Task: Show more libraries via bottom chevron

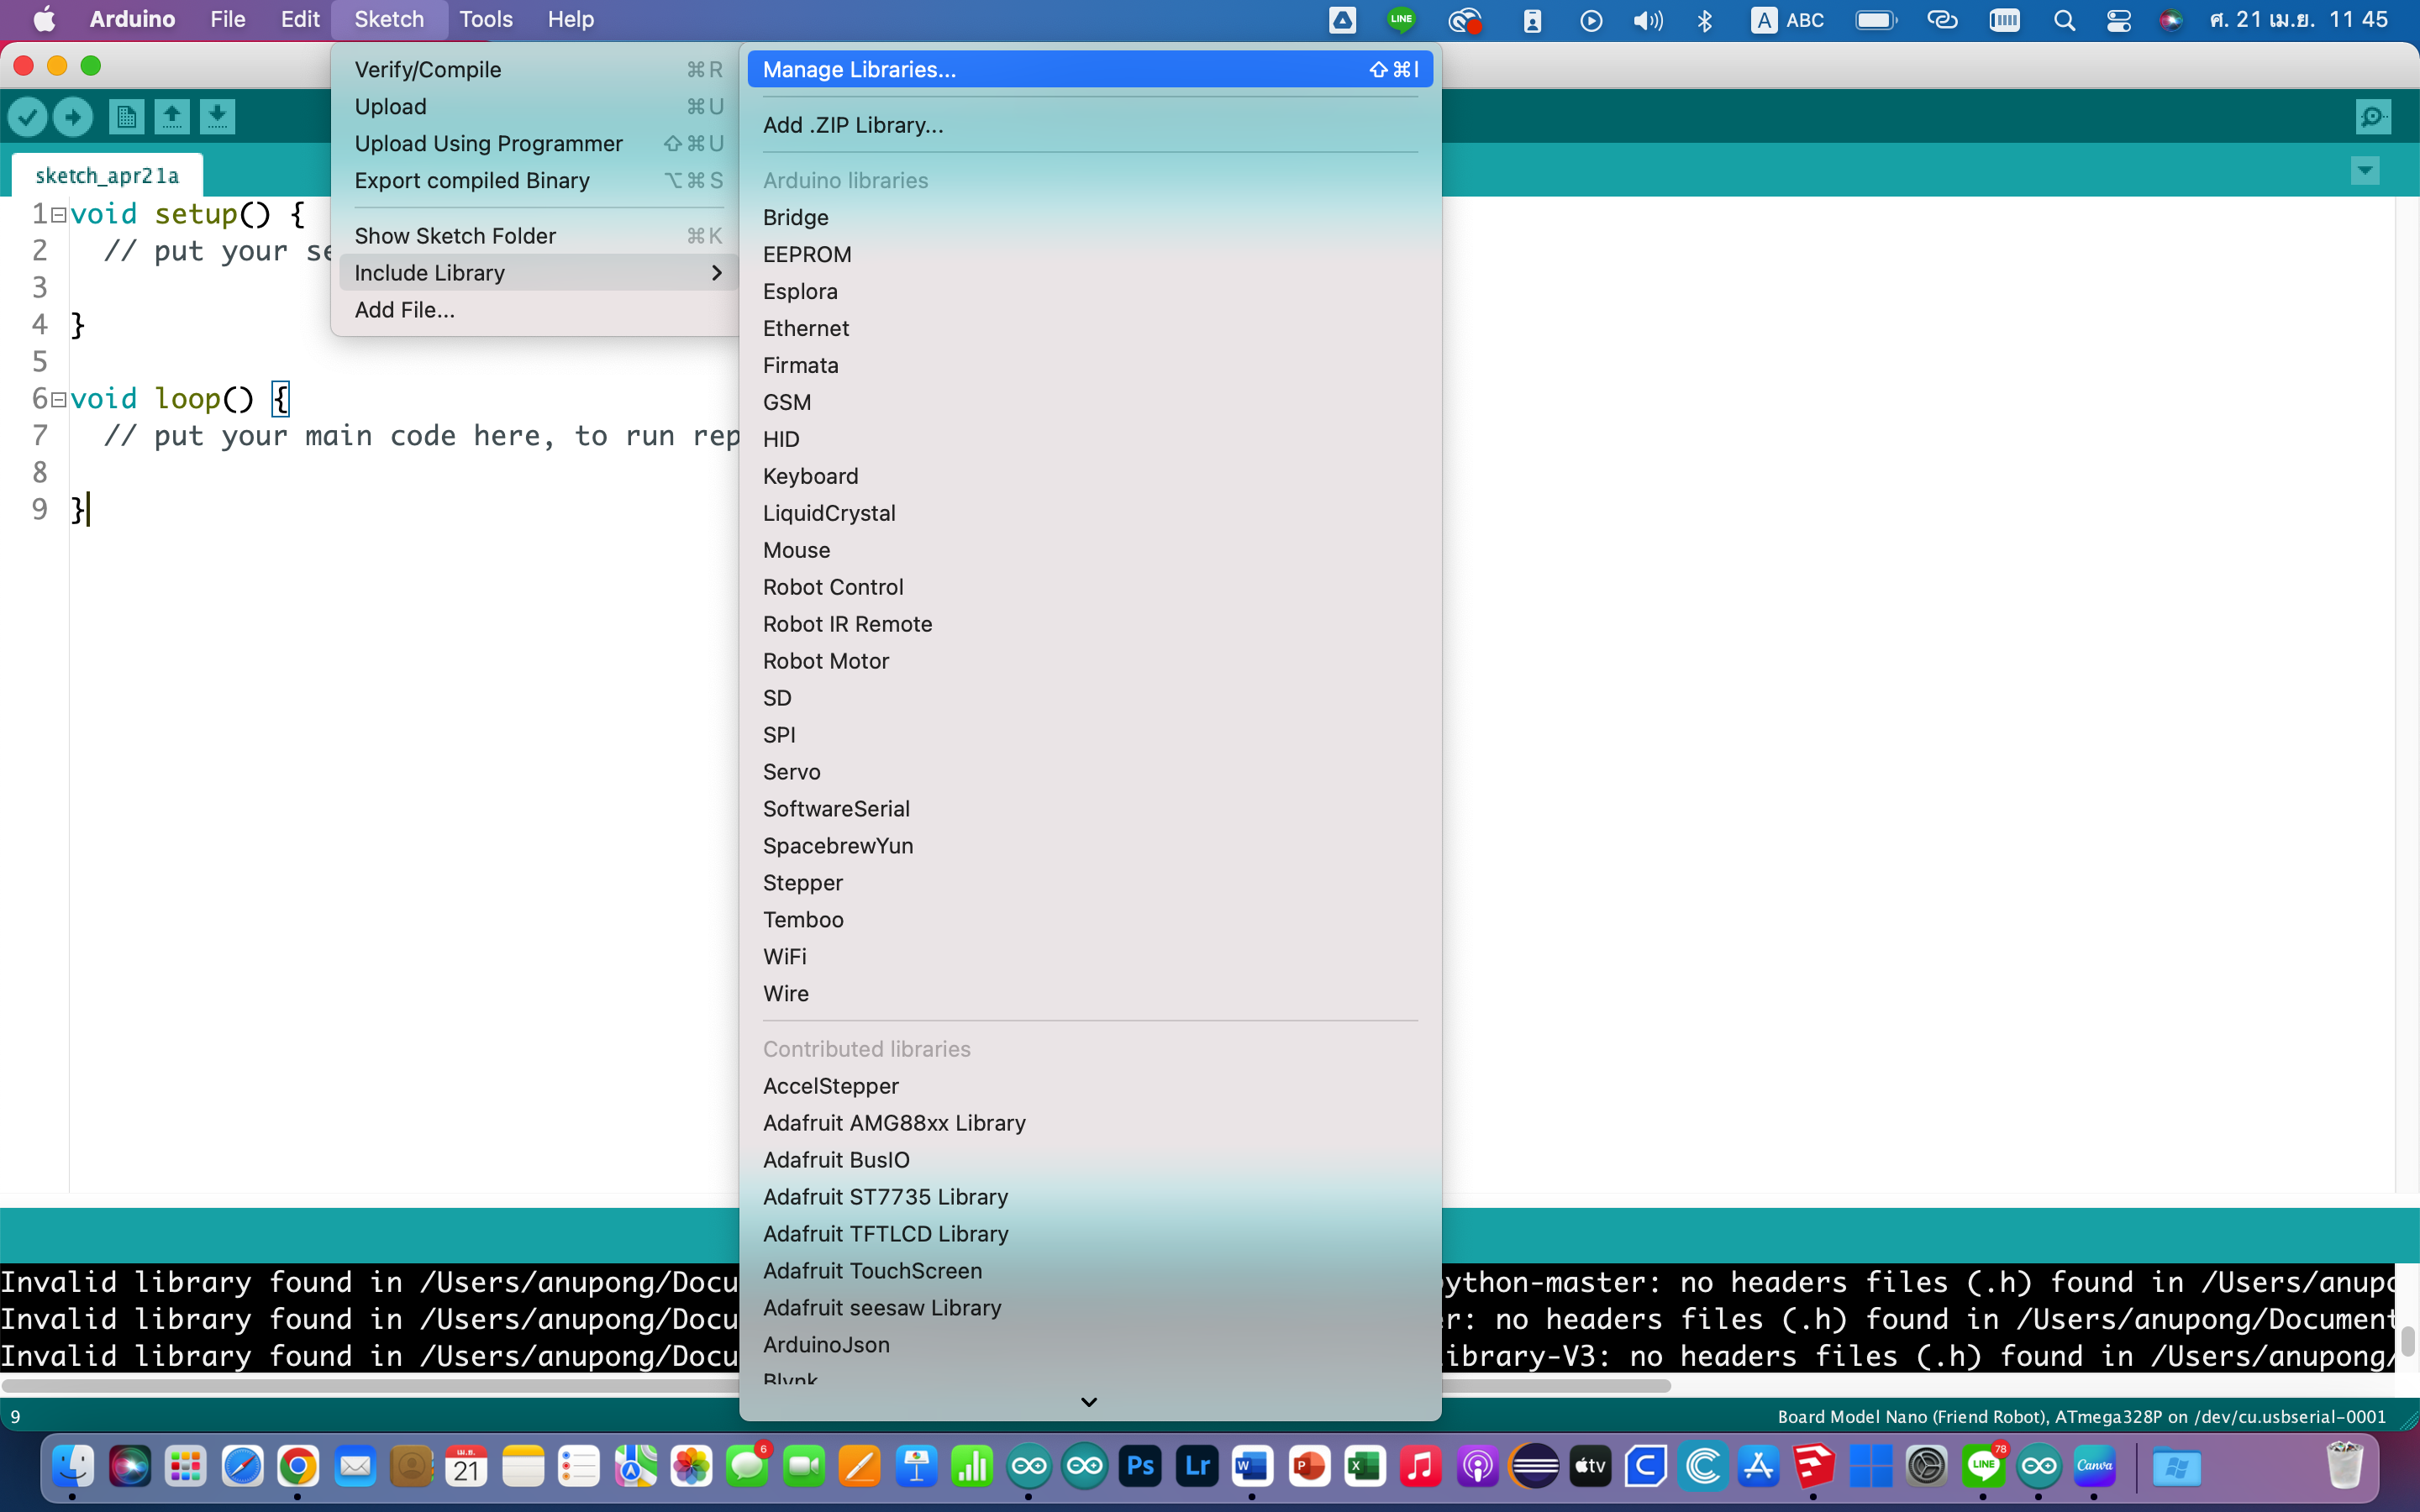Action: point(1089,1402)
